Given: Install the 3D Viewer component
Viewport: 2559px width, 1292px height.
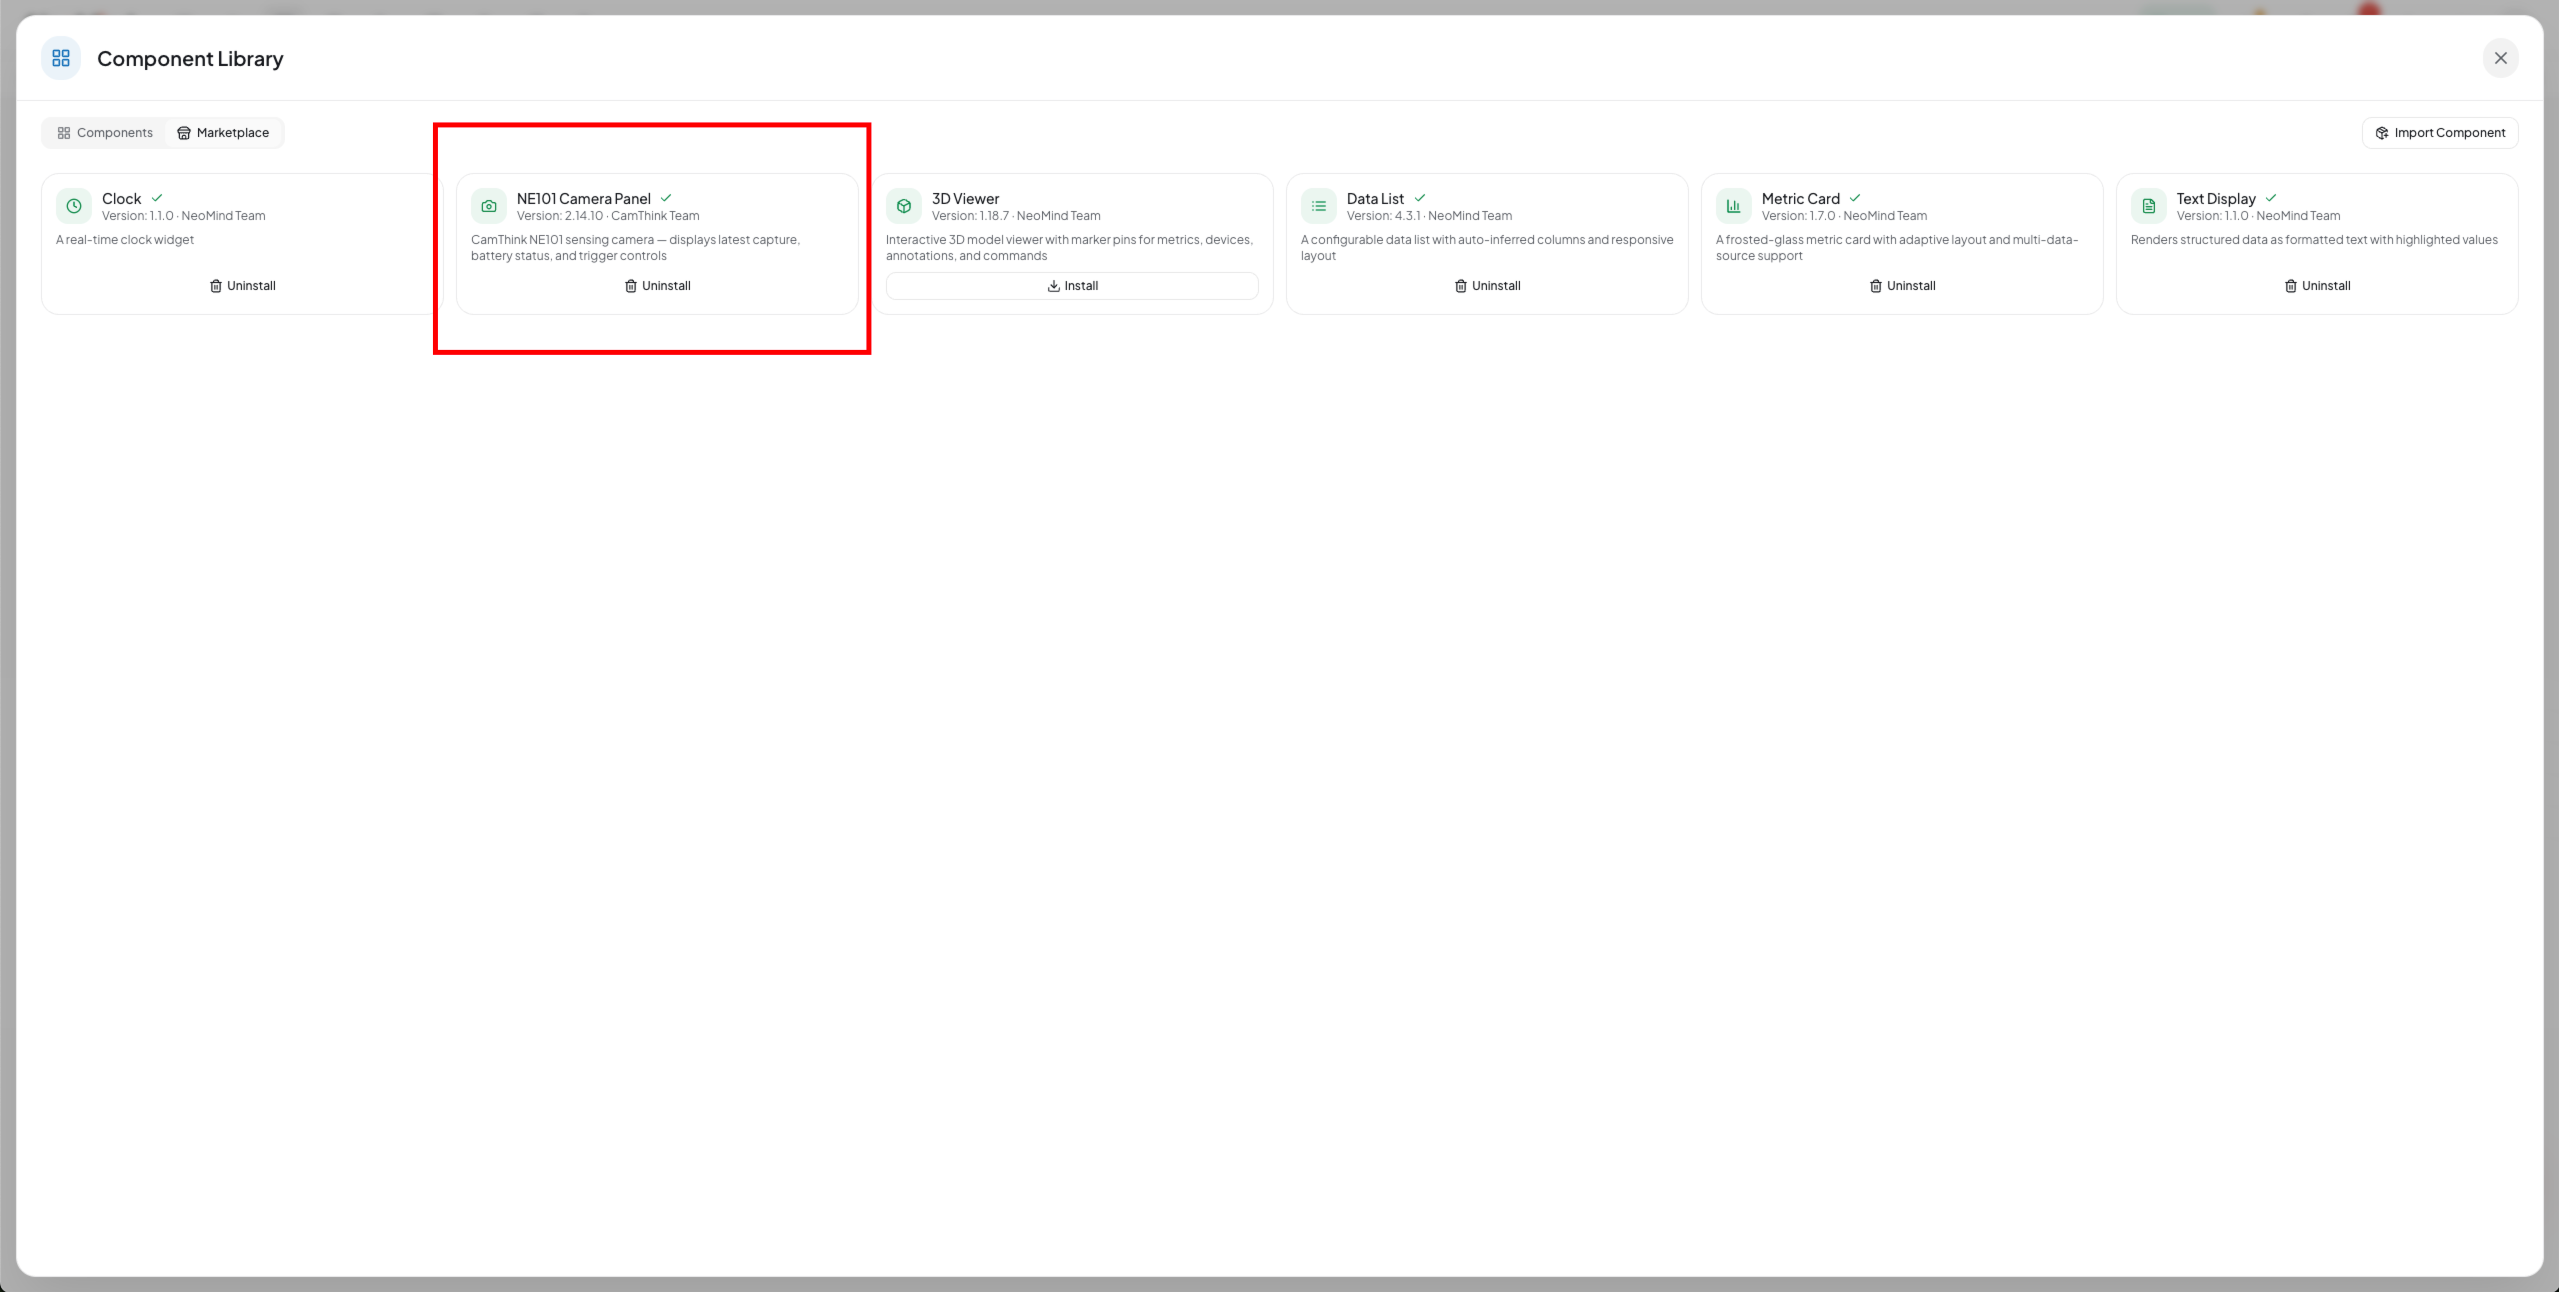Looking at the screenshot, I should pos(1072,286).
